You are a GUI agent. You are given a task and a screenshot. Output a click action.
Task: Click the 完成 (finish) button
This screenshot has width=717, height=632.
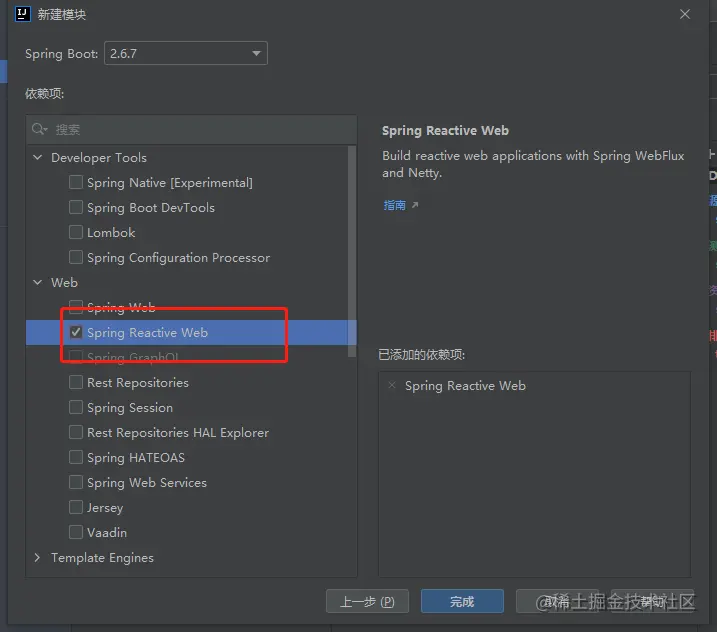pyautogui.click(x=461, y=601)
